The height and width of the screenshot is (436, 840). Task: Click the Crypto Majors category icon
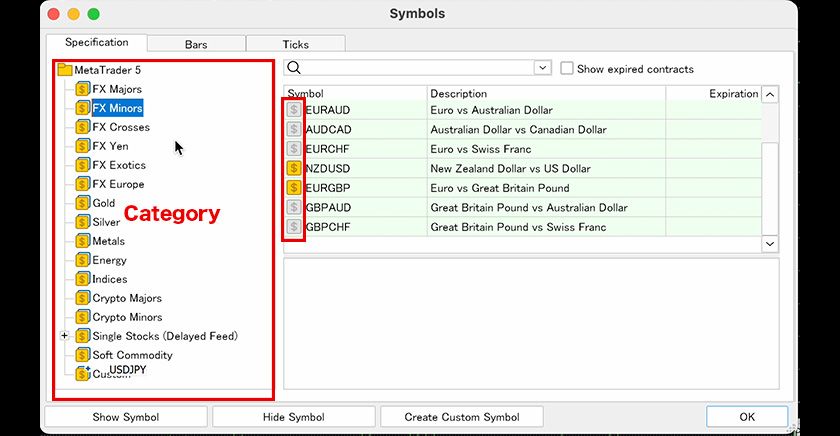coord(83,298)
